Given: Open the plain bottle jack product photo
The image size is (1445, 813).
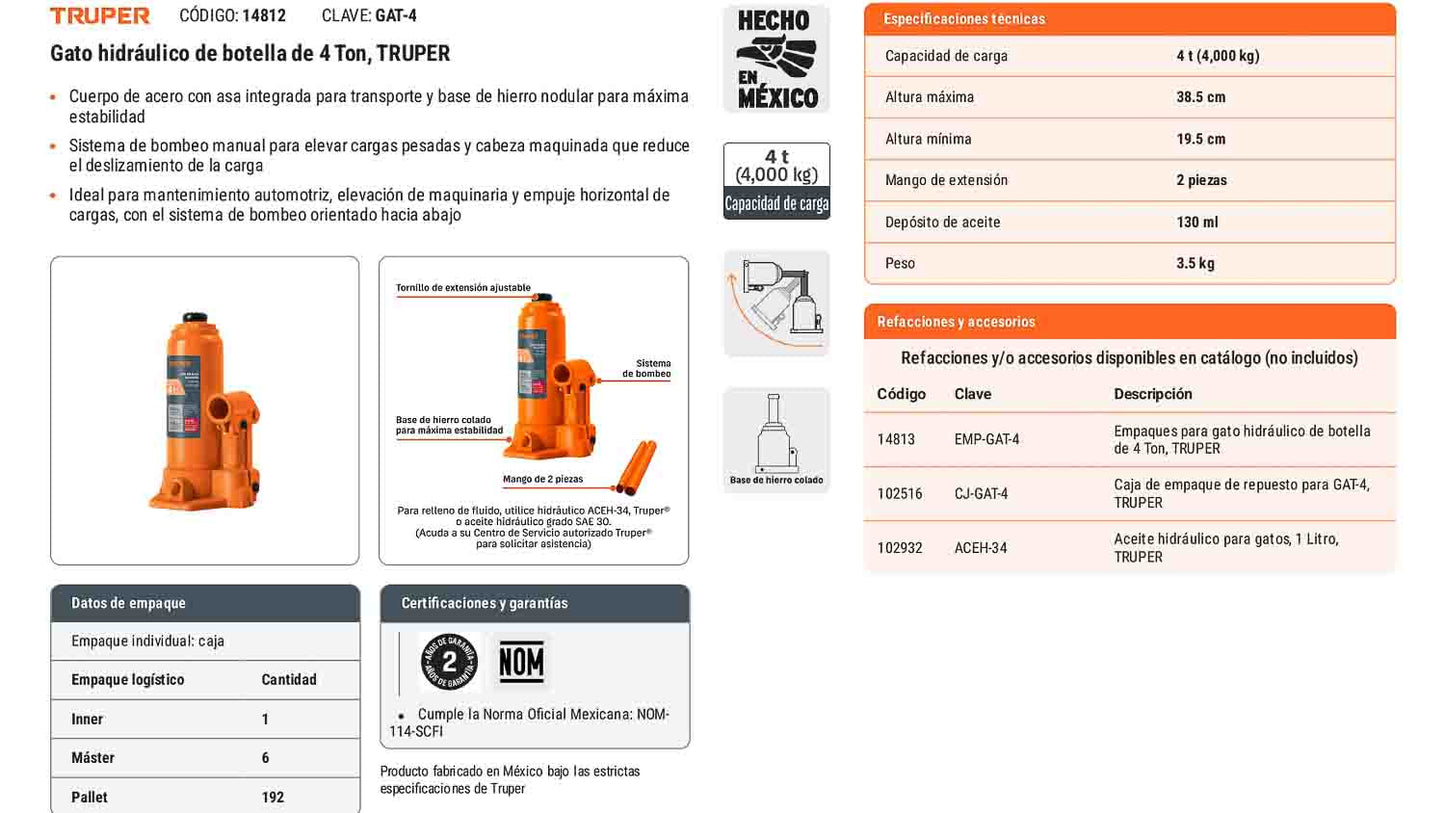Looking at the screenshot, I should [205, 411].
